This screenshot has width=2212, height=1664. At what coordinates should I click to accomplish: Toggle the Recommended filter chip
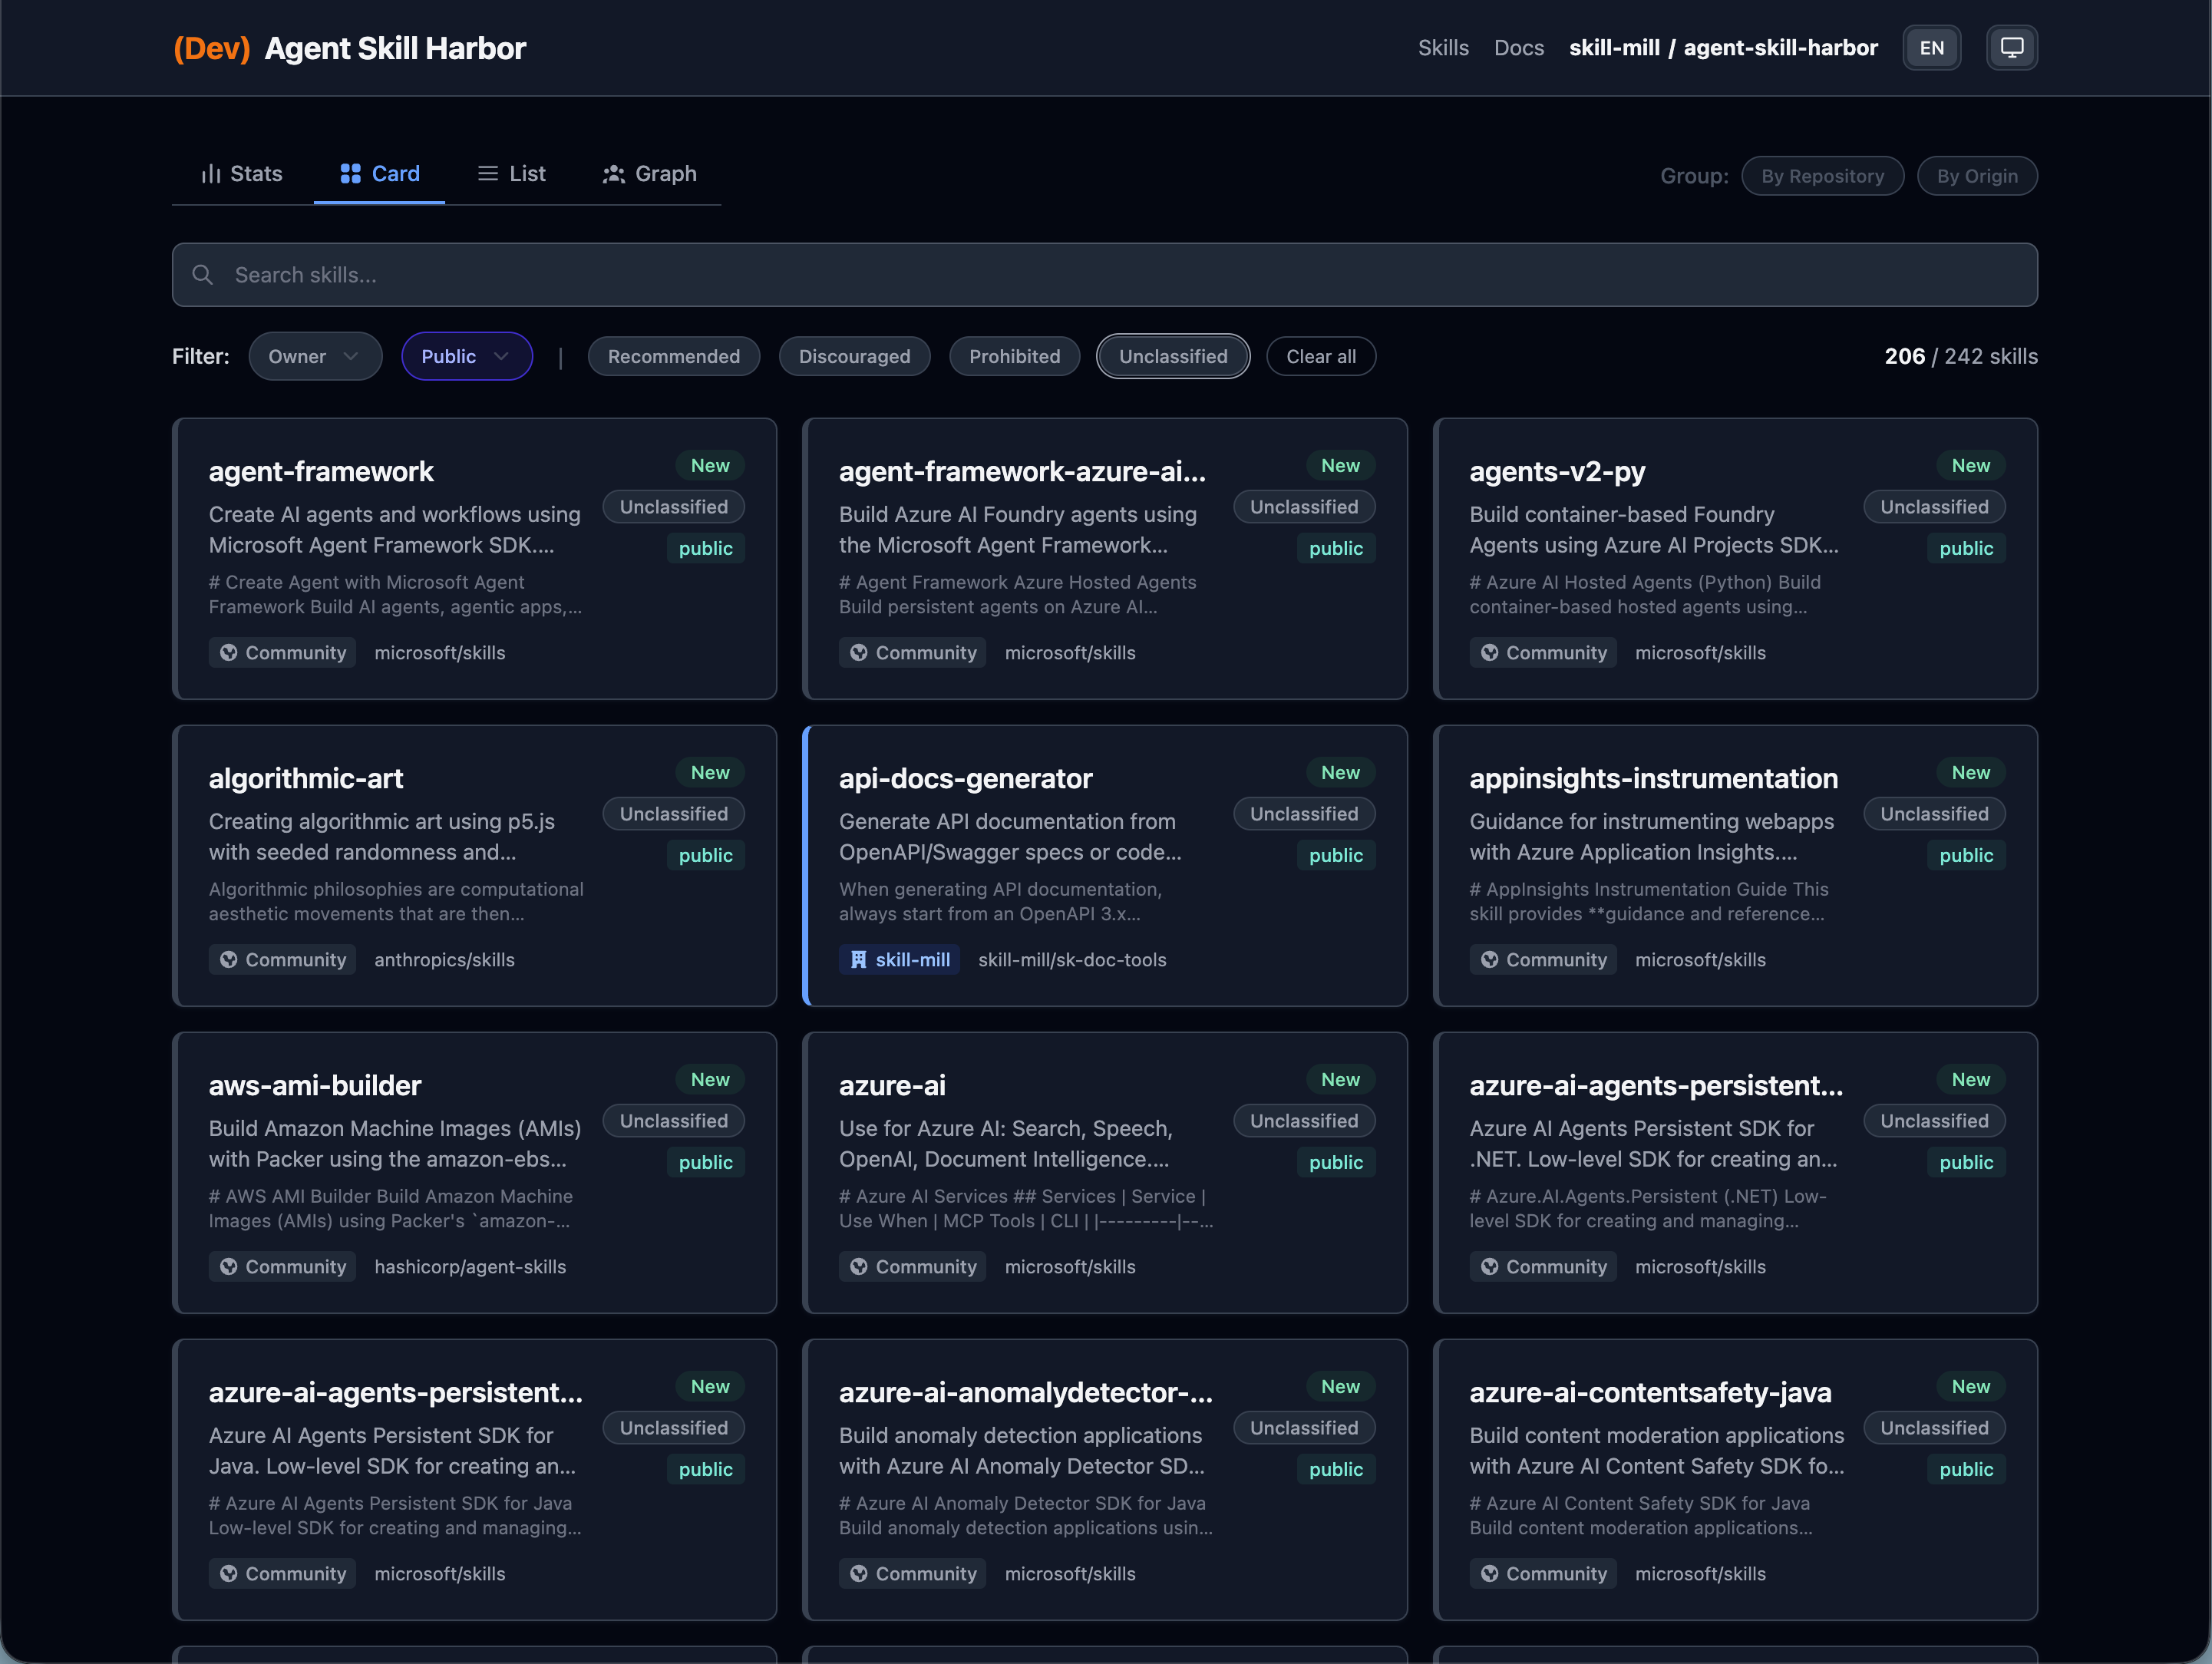pyautogui.click(x=673, y=357)
